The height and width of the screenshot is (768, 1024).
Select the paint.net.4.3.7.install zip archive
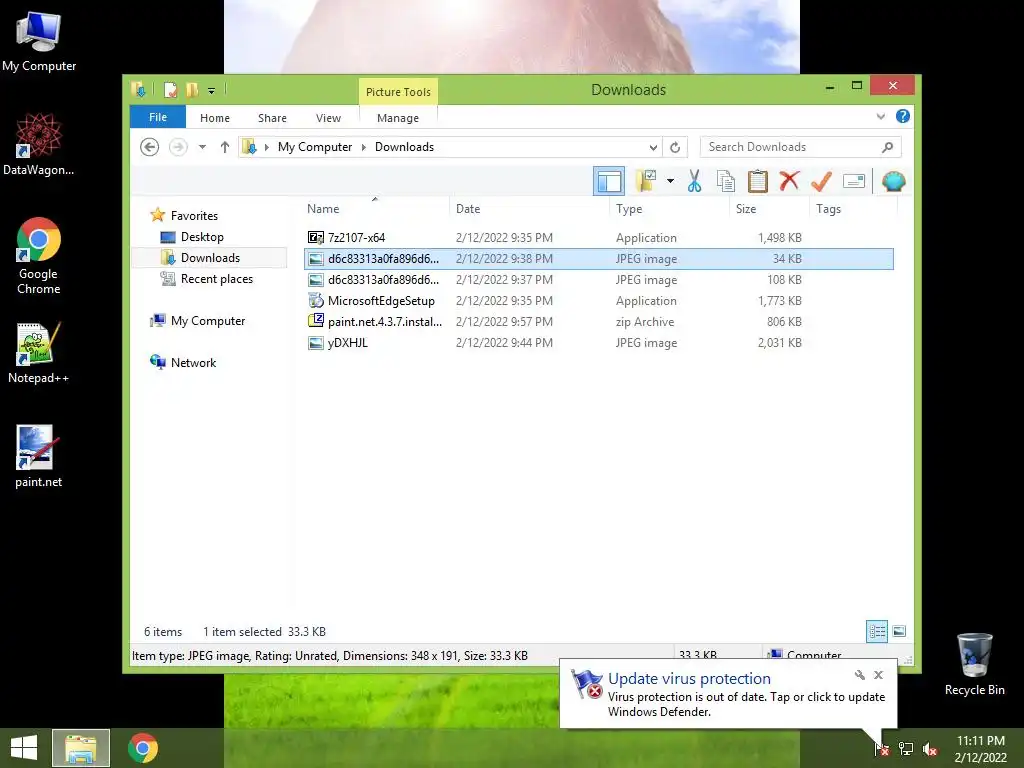coord(599,321)
